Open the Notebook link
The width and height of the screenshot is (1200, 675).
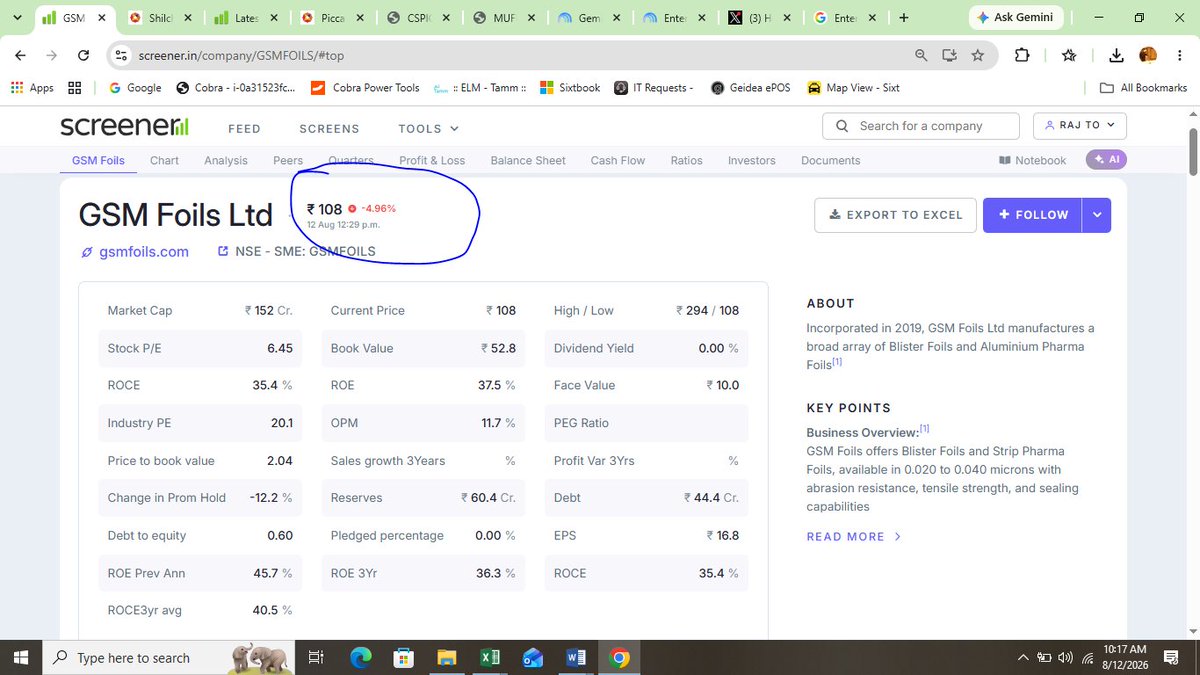(1032, 160)
